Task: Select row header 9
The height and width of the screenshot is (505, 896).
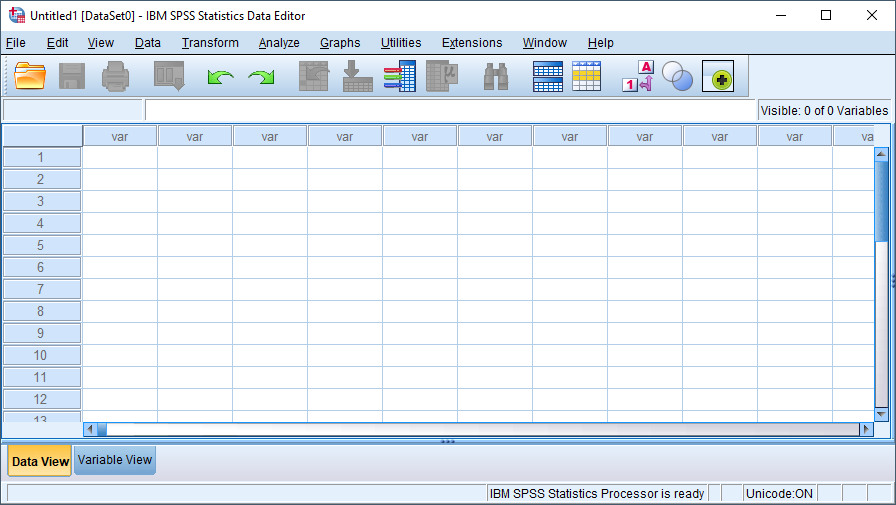Action: [x=42, y=333]
